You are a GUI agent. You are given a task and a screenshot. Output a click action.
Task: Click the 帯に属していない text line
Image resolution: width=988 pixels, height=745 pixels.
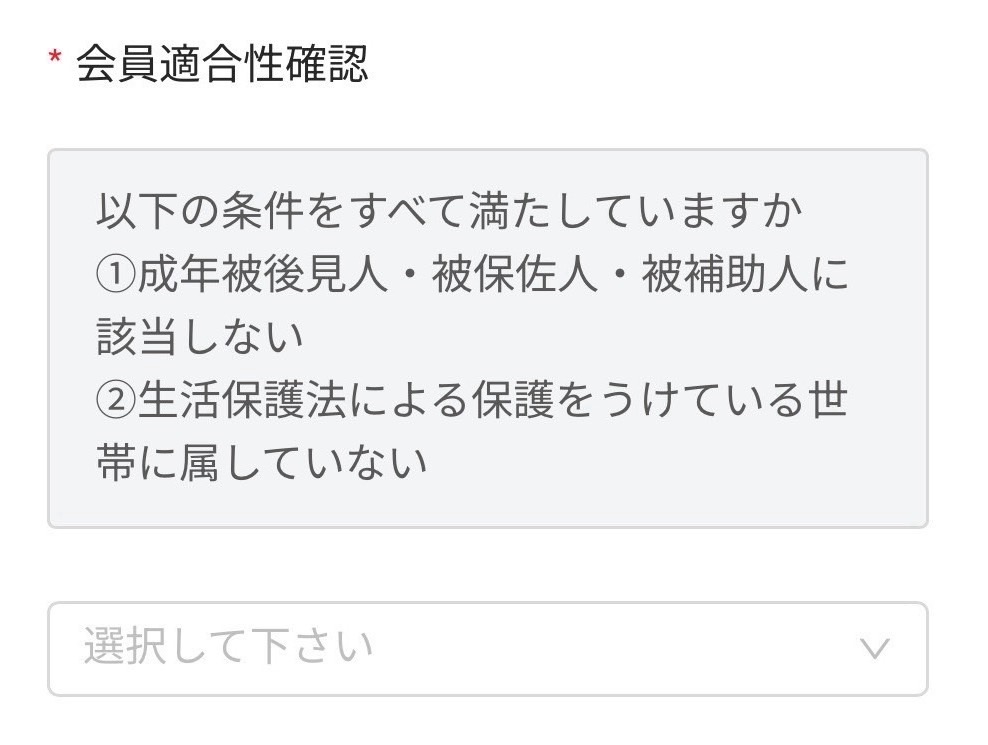(262, 463)
